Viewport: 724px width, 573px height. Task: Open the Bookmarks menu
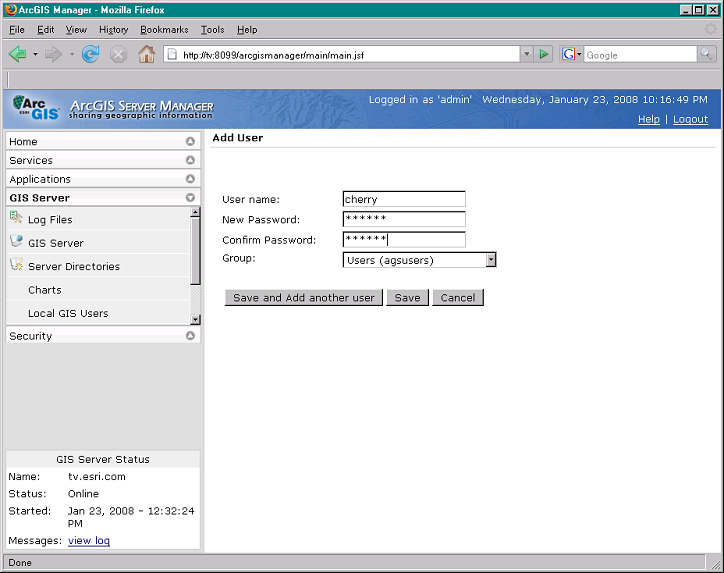(164, 30)
